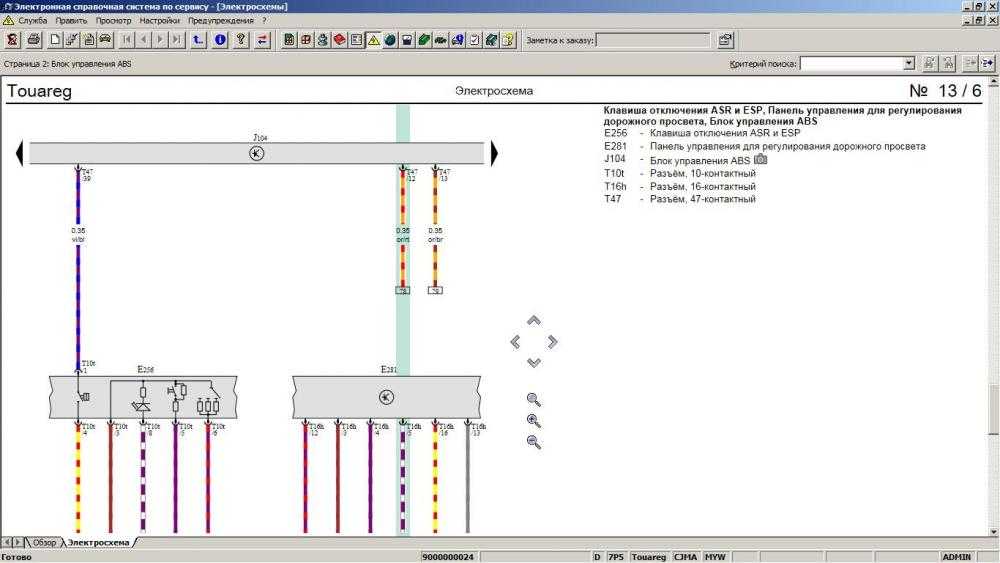Click wire reference box 78

[402, 290]
